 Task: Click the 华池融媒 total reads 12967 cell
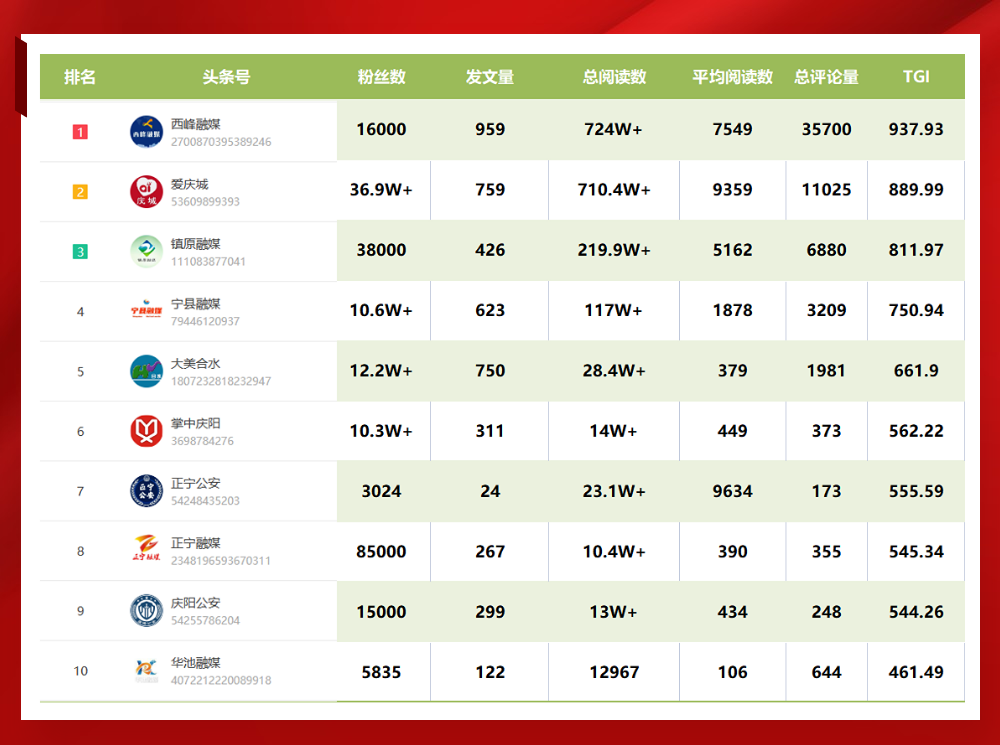pos(614,672)
